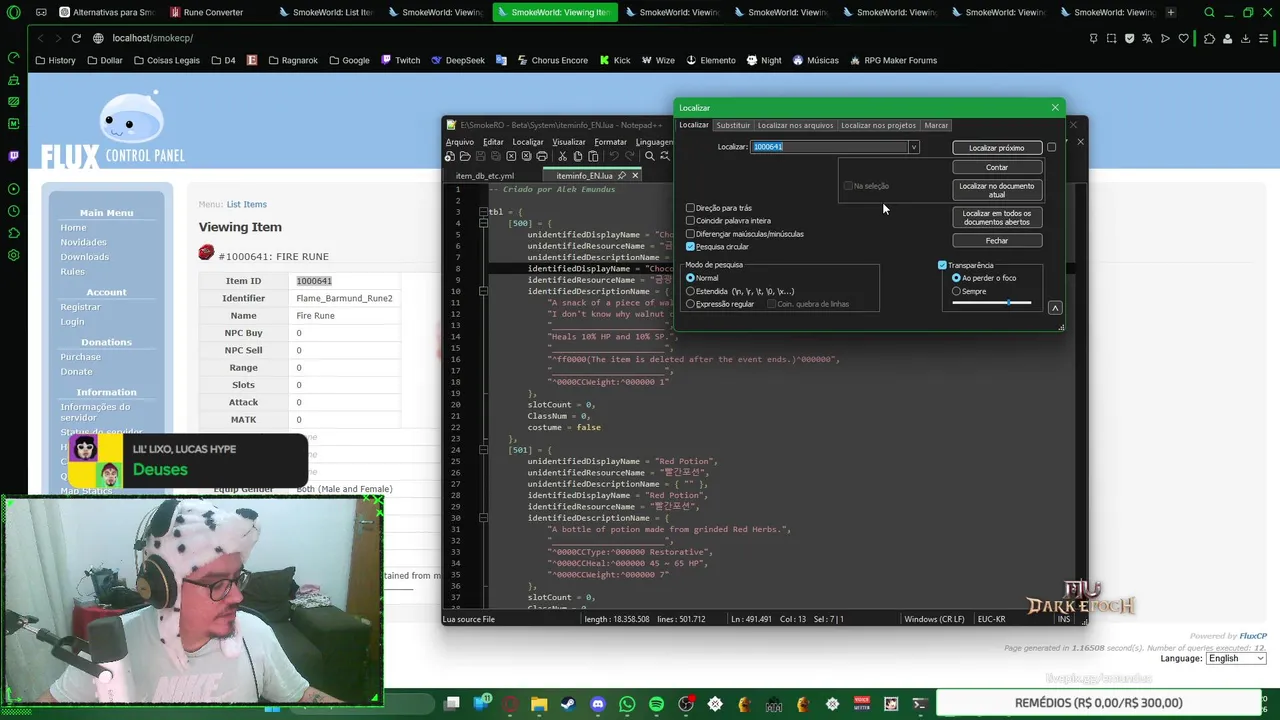
Task: Uncheck the 'Pesquisa circular' checkbox
Action: [x=690, y=247]
